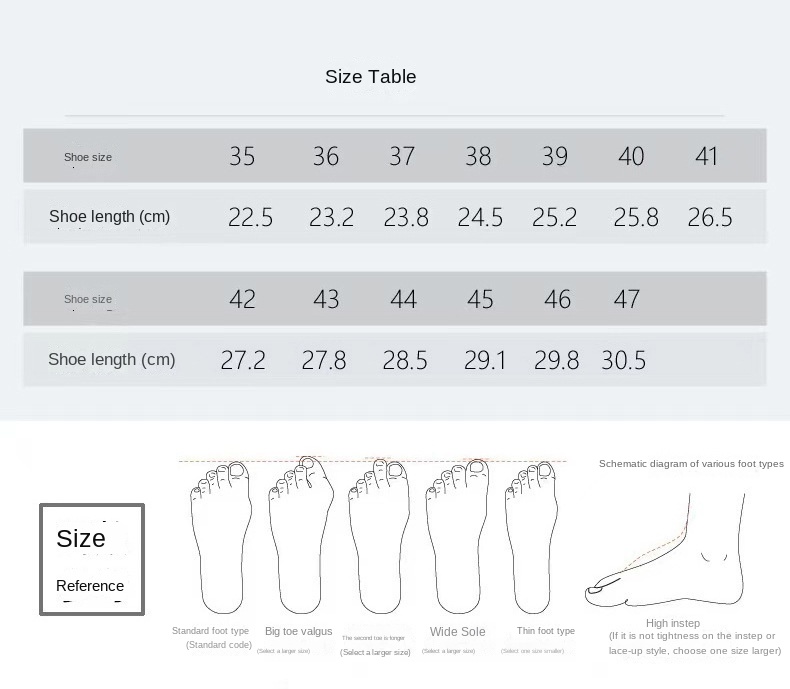Click the 28.5 shoe length value
This screenshot has width=790, height=689.
405,360
